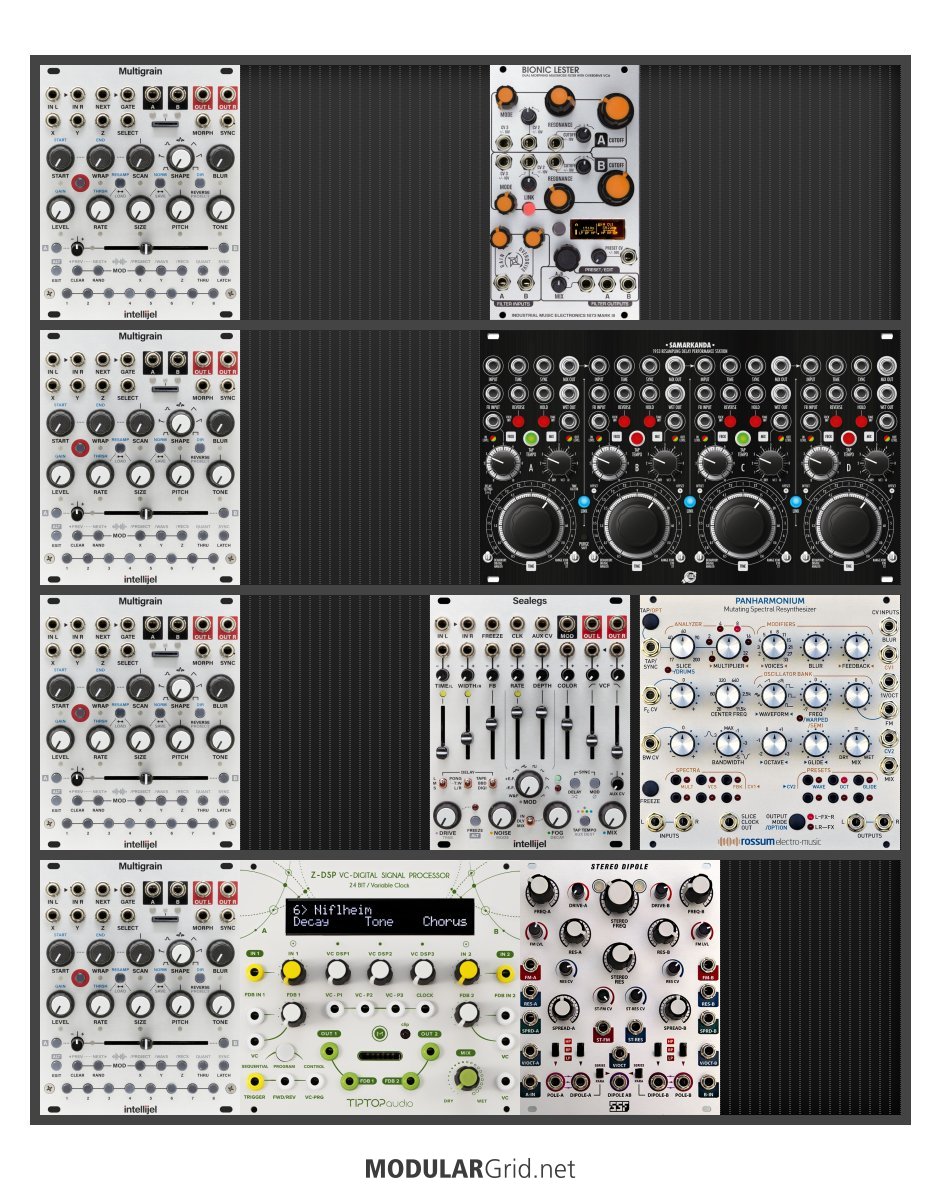The width and height of the screenshot is (941, 1190).
Task: Flip the Sealegs TAPE/BBD/DIGI delay switch
Action: (492, 782)
